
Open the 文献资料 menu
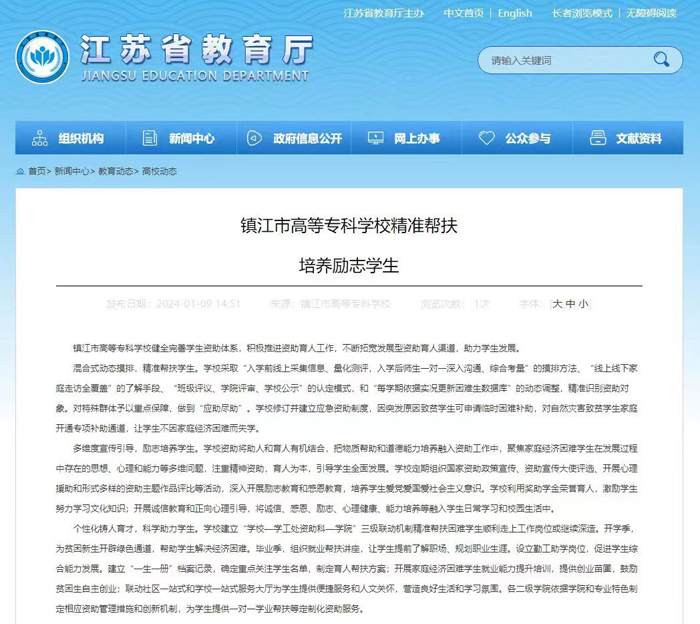click(x=628, y=138)
